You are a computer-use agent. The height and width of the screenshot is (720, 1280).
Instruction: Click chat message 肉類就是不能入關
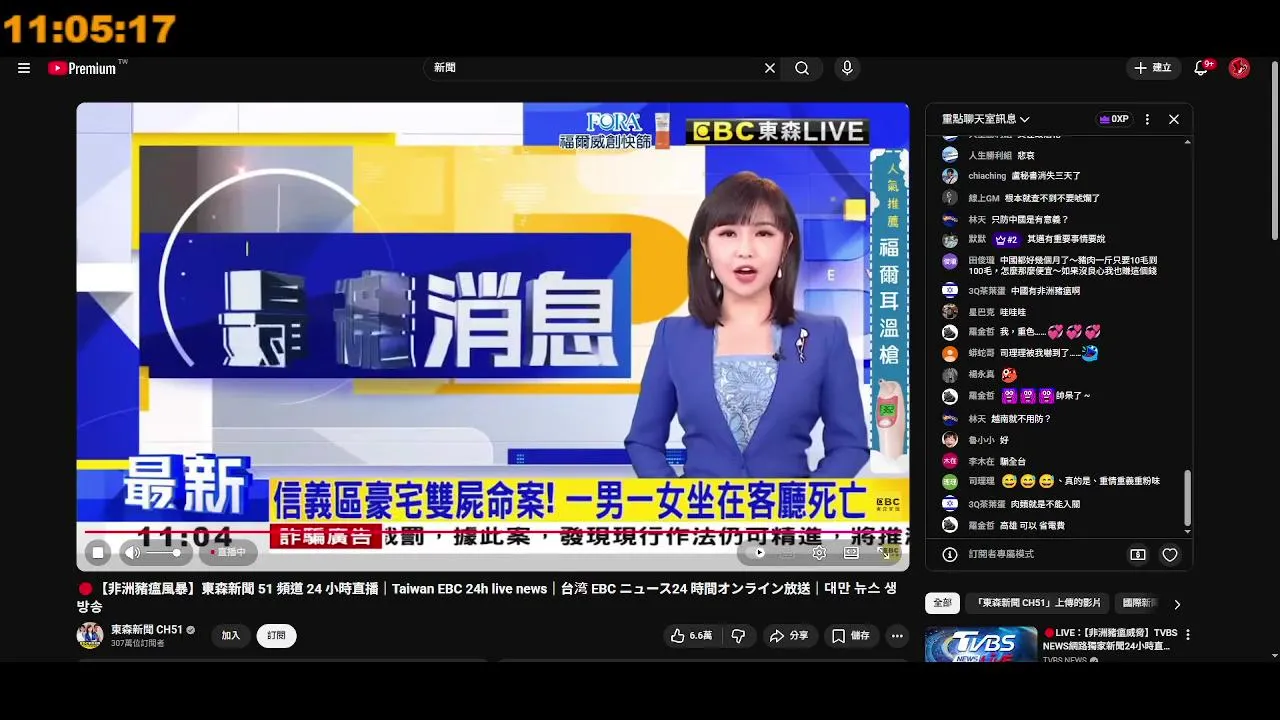(x=1046, y=504)
